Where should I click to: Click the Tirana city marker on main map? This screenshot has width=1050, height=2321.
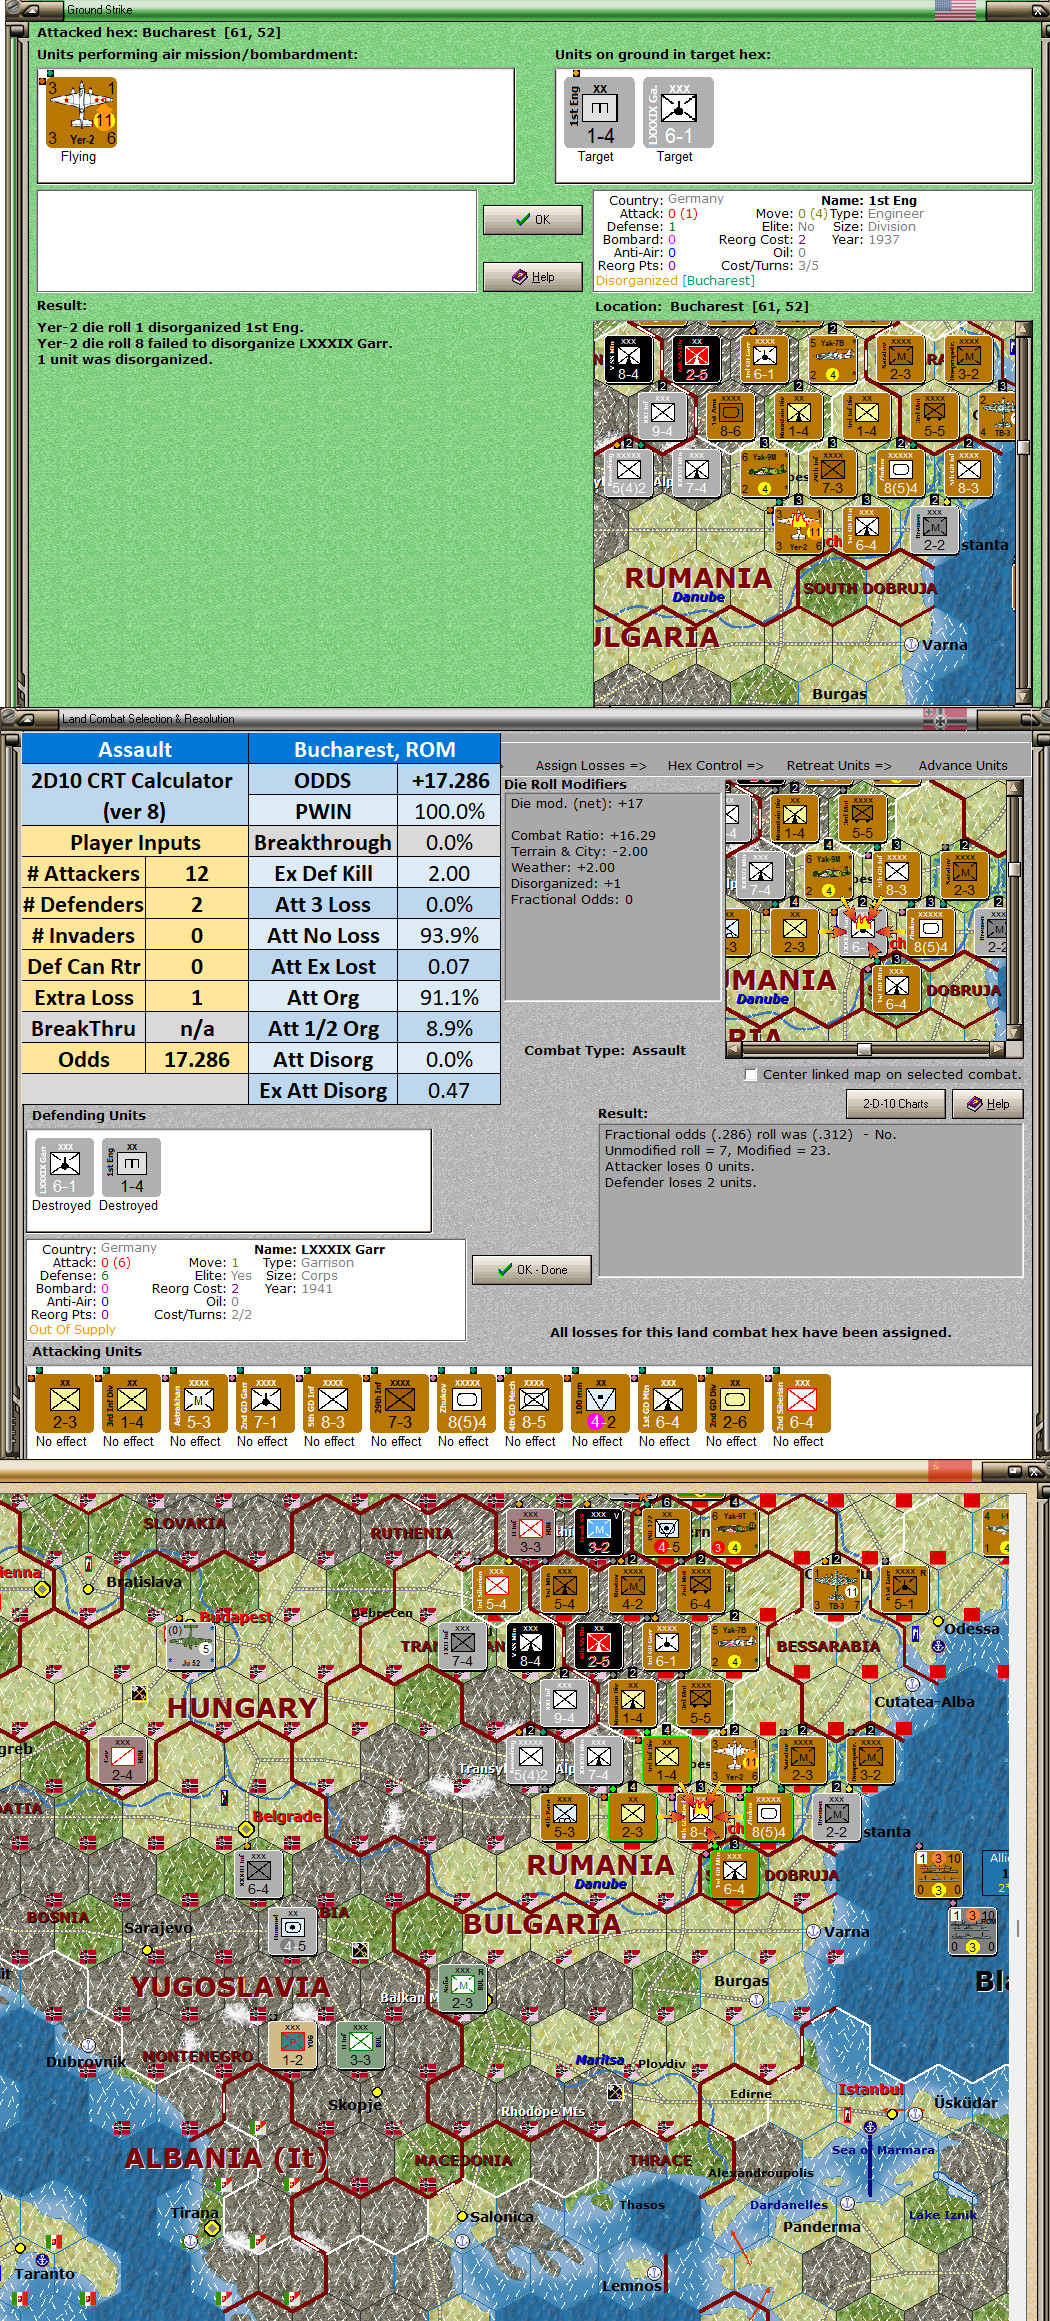tap(211, 2229)
